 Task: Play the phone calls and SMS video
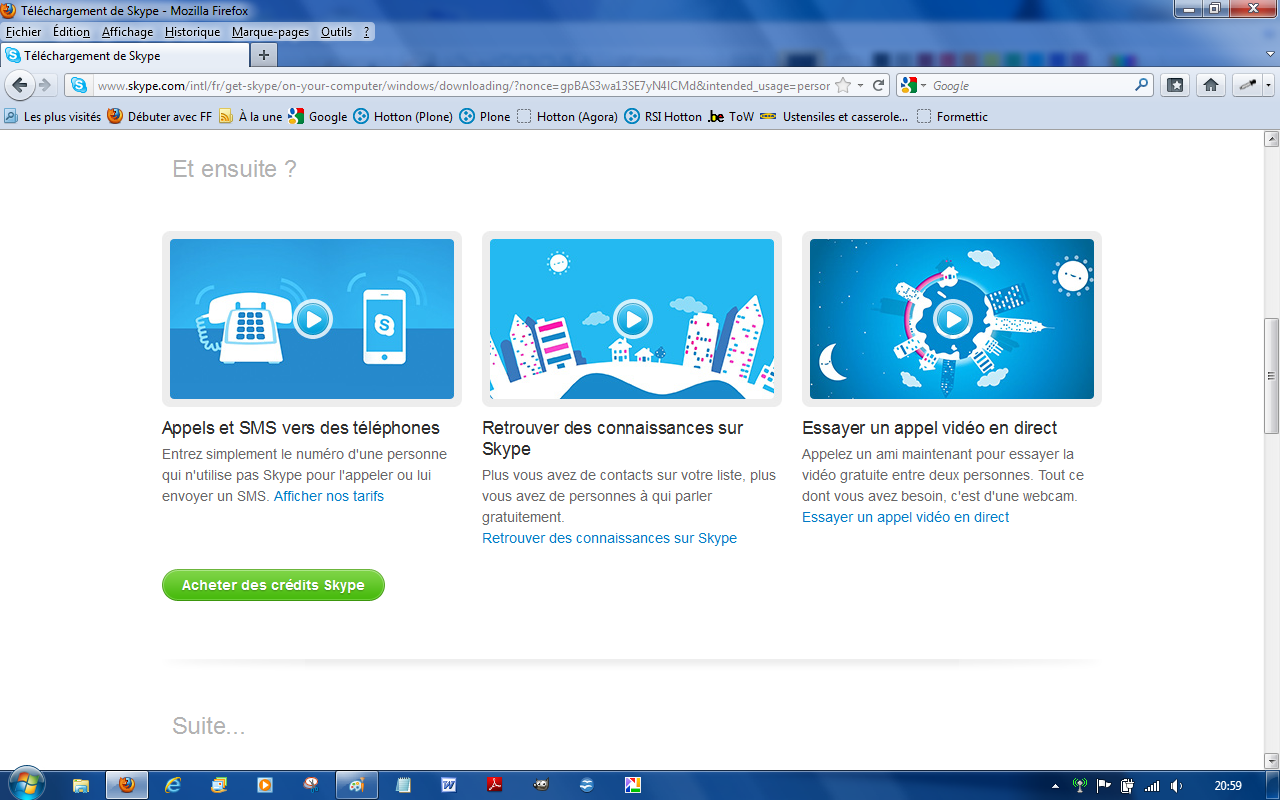(x=312, y=319)
